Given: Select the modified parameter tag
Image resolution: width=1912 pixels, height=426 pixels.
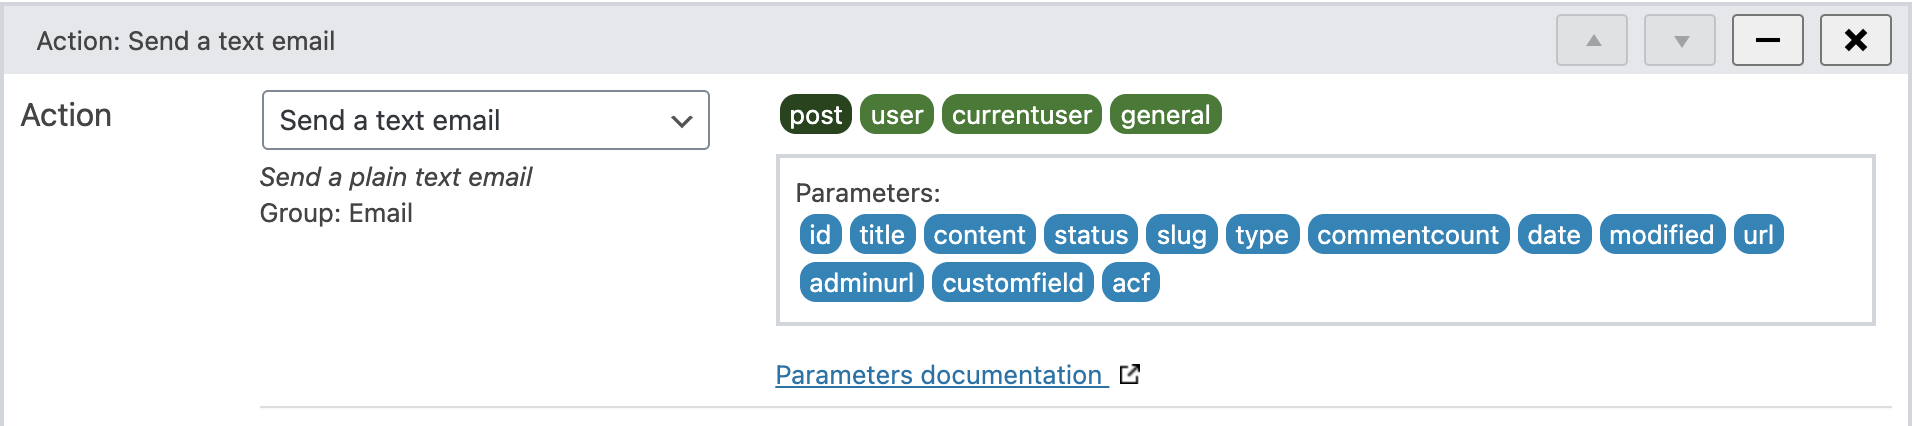Looking at the screenshot, I should click(x=1661, y=235).
